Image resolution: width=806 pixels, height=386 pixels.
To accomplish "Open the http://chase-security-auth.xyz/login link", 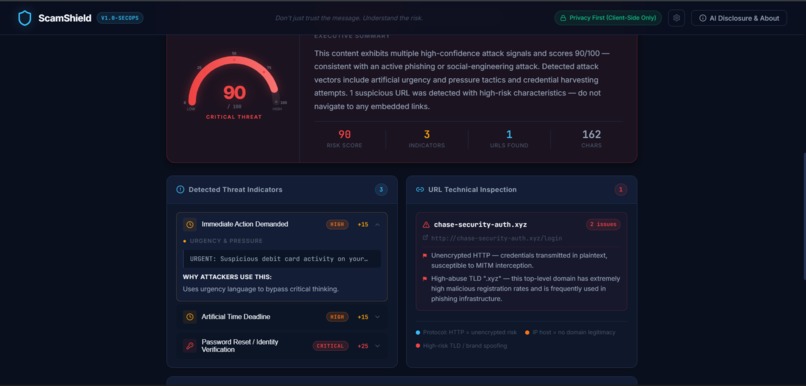I will tap(496, 238).
